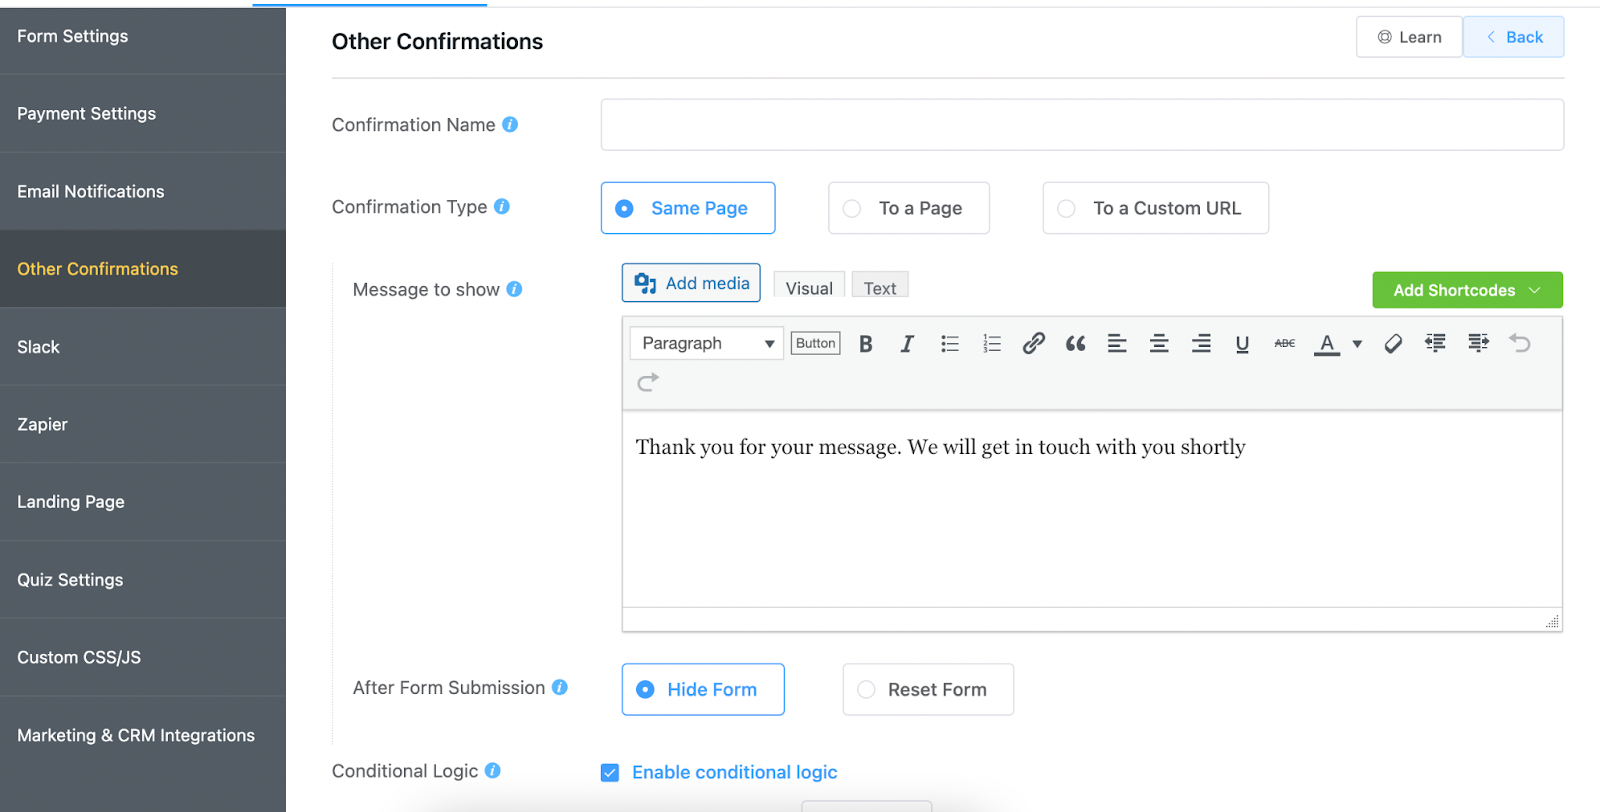Expand the Add Shortcodes dropdown
The image size is (1600, 812).
coord(1467,290)
